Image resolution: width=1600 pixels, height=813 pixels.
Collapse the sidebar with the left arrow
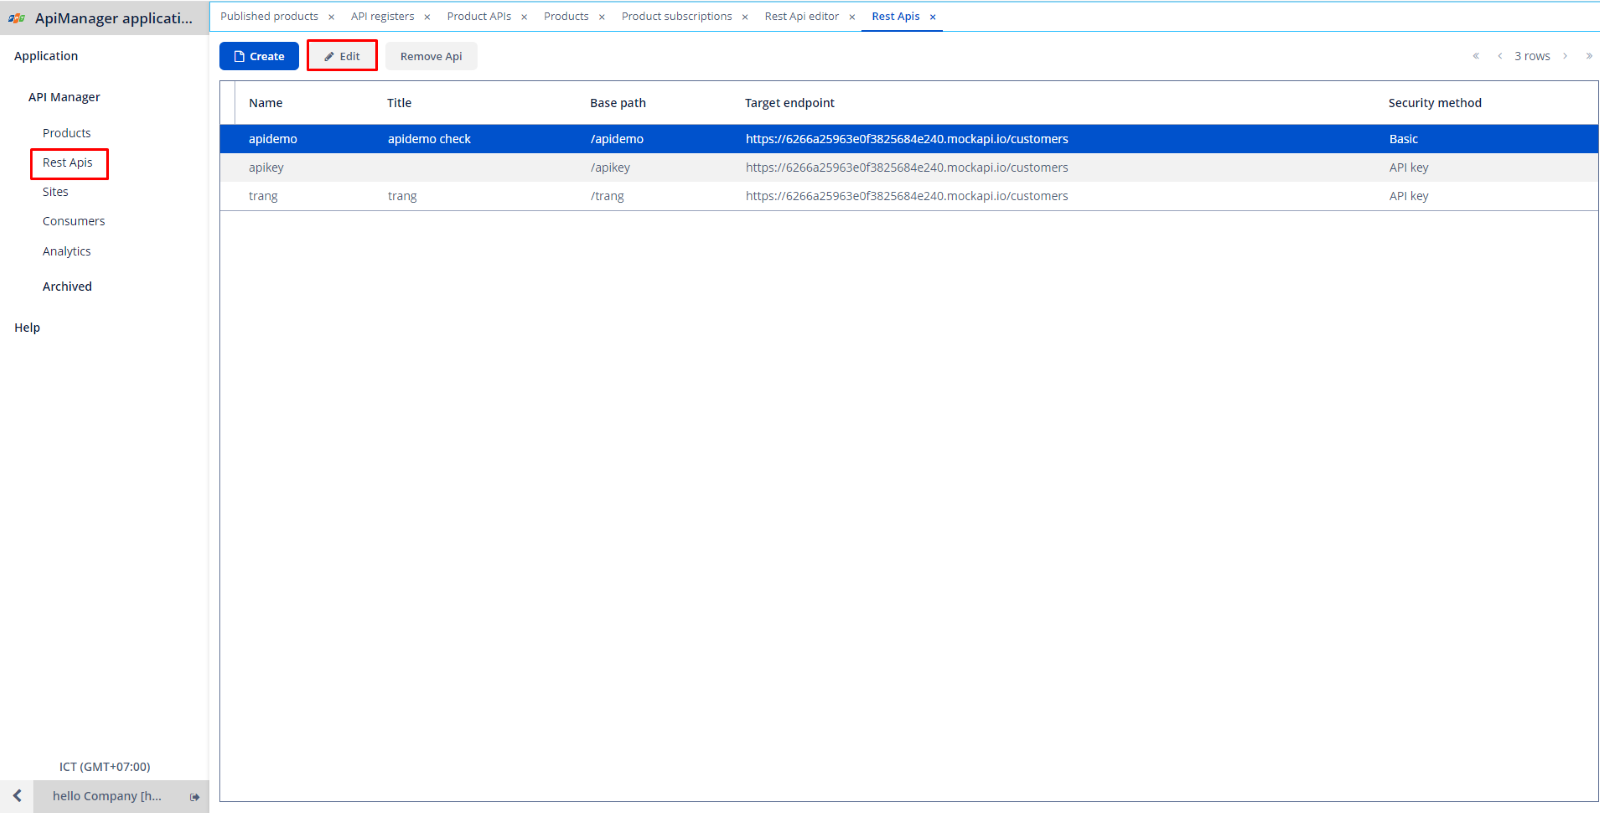(17, 796)
